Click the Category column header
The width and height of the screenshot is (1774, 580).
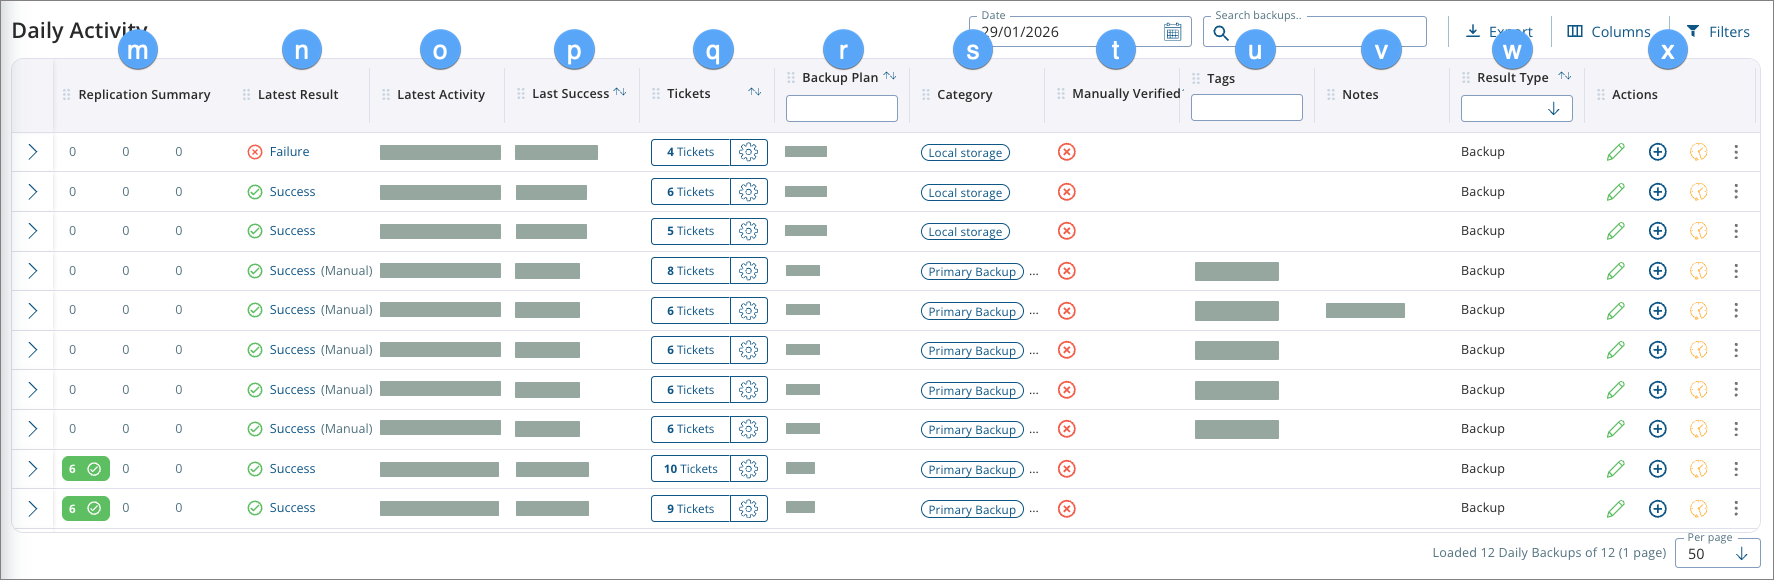(x=965, y=95)
